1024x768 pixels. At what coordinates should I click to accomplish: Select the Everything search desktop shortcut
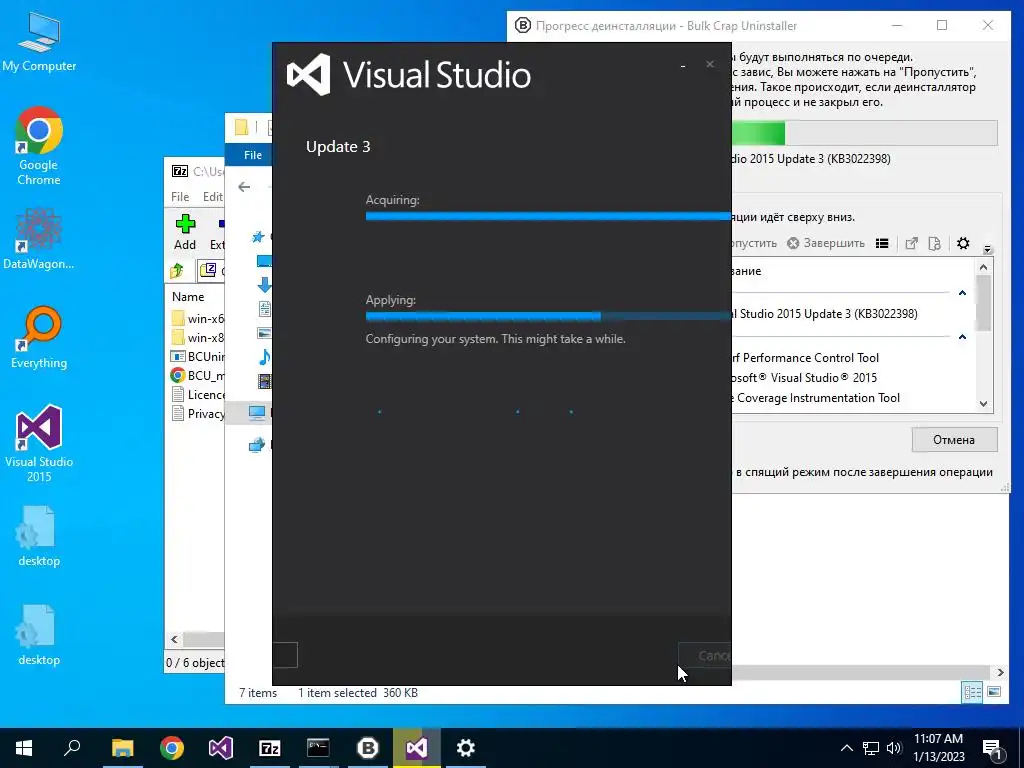tap(39, 338)
